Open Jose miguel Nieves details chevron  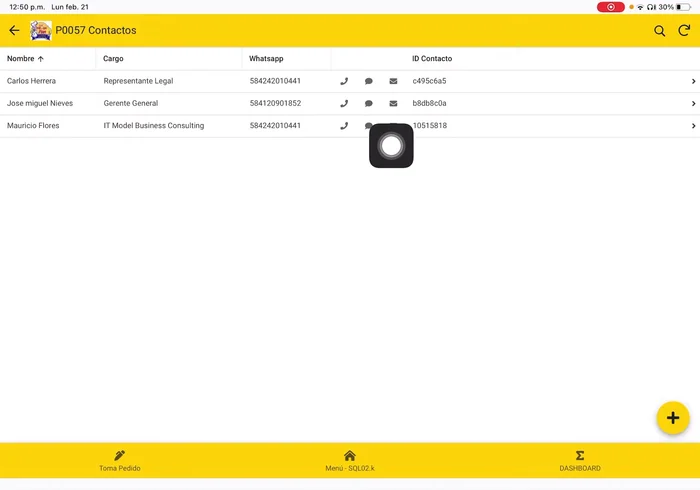click(693, 104)
